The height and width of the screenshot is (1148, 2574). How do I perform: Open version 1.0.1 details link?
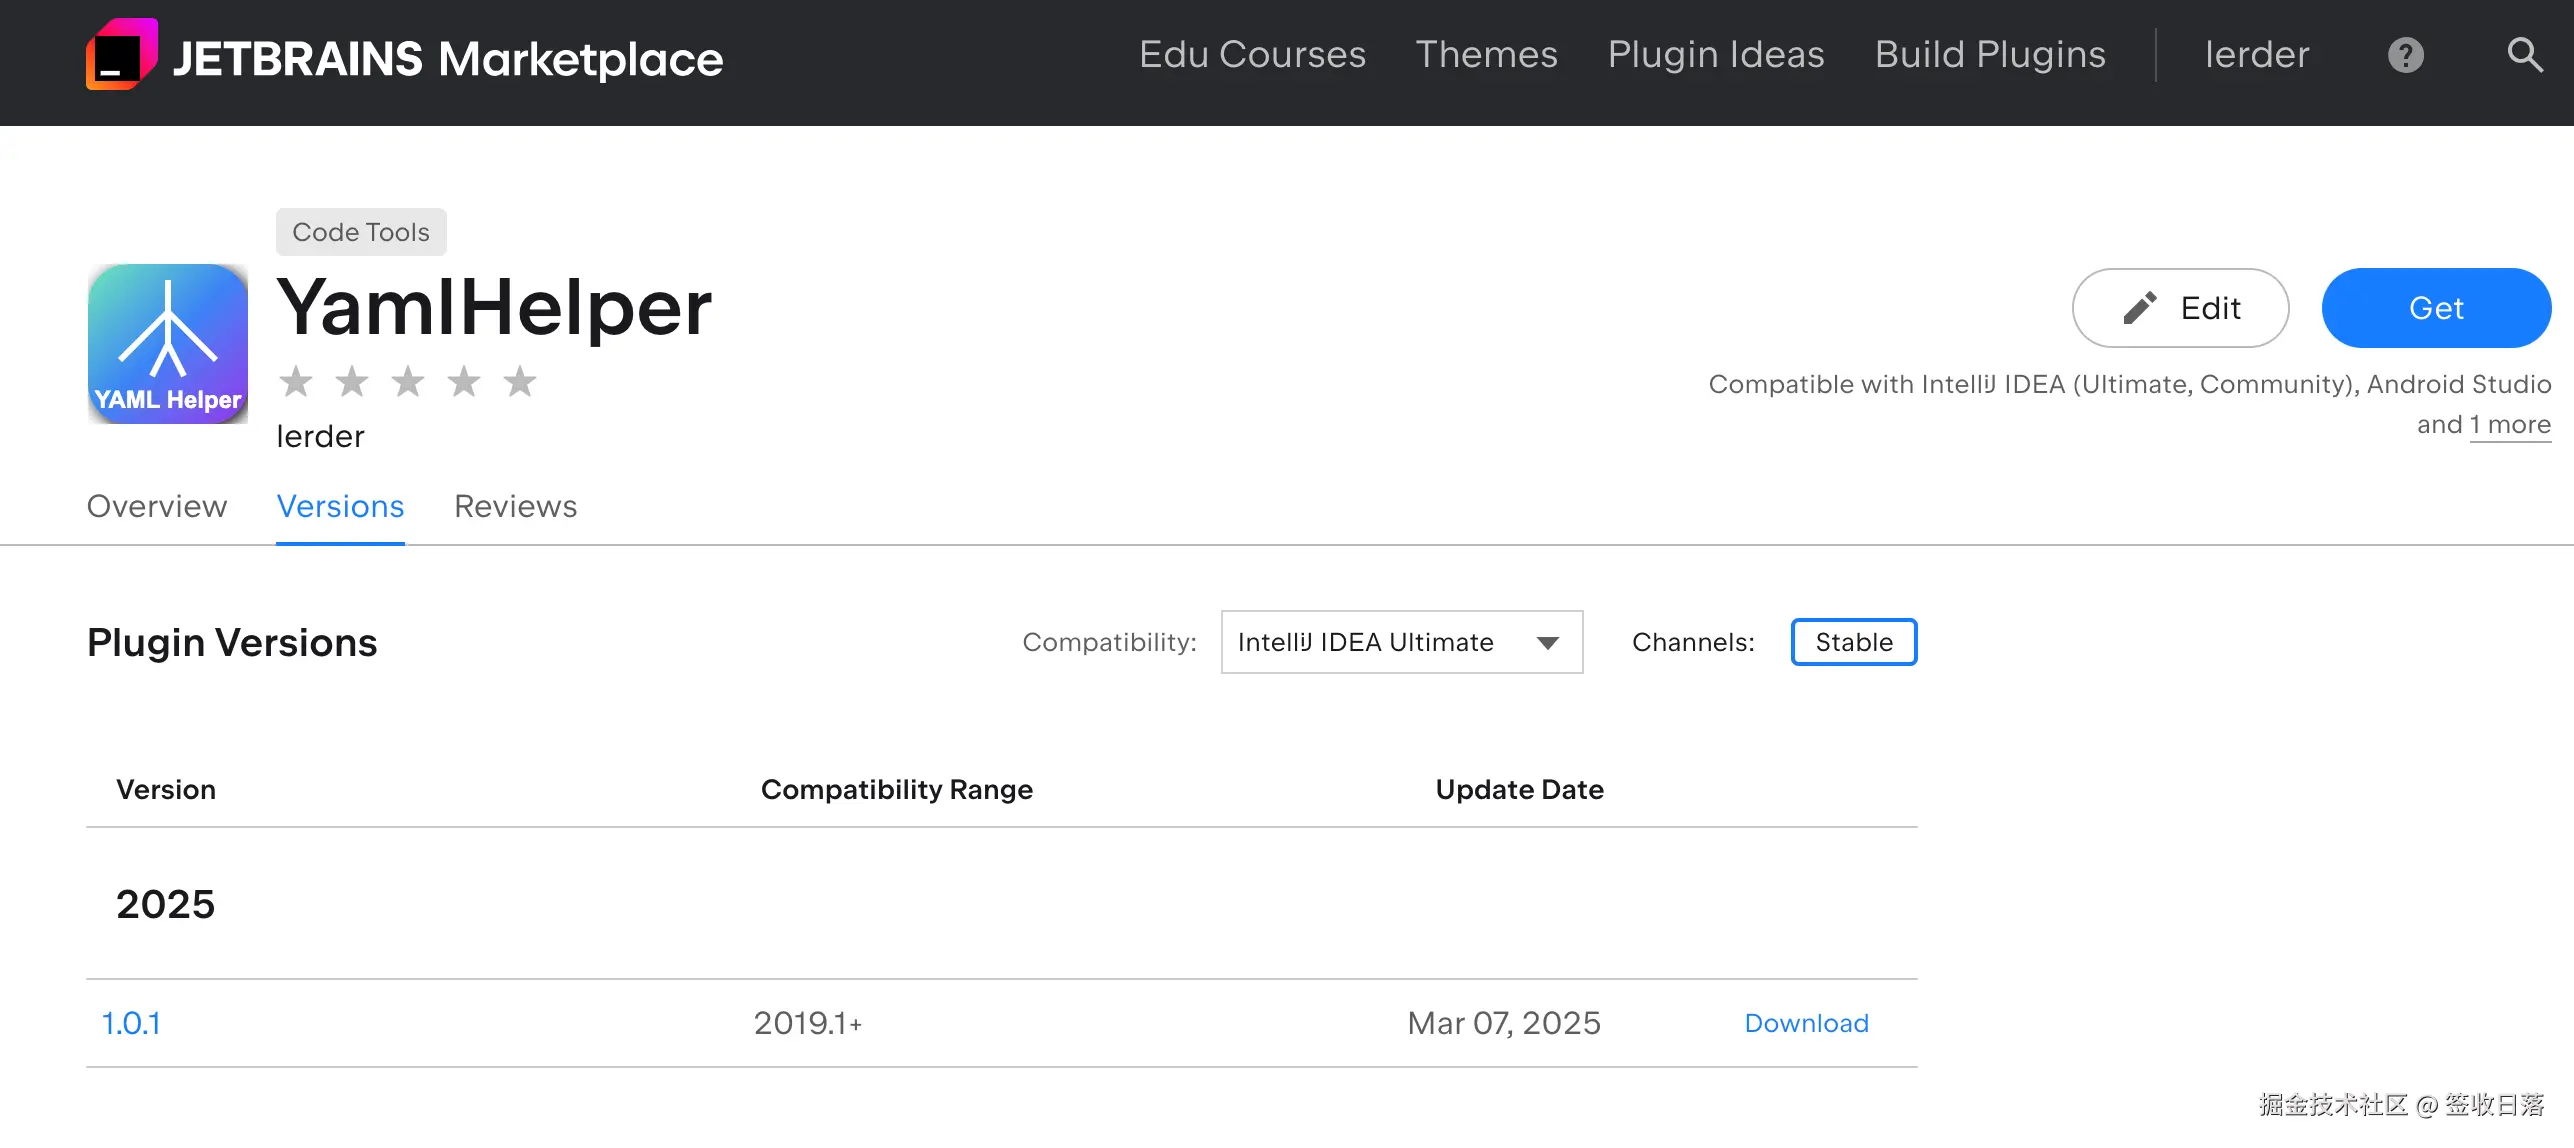tap(131, 1023)
